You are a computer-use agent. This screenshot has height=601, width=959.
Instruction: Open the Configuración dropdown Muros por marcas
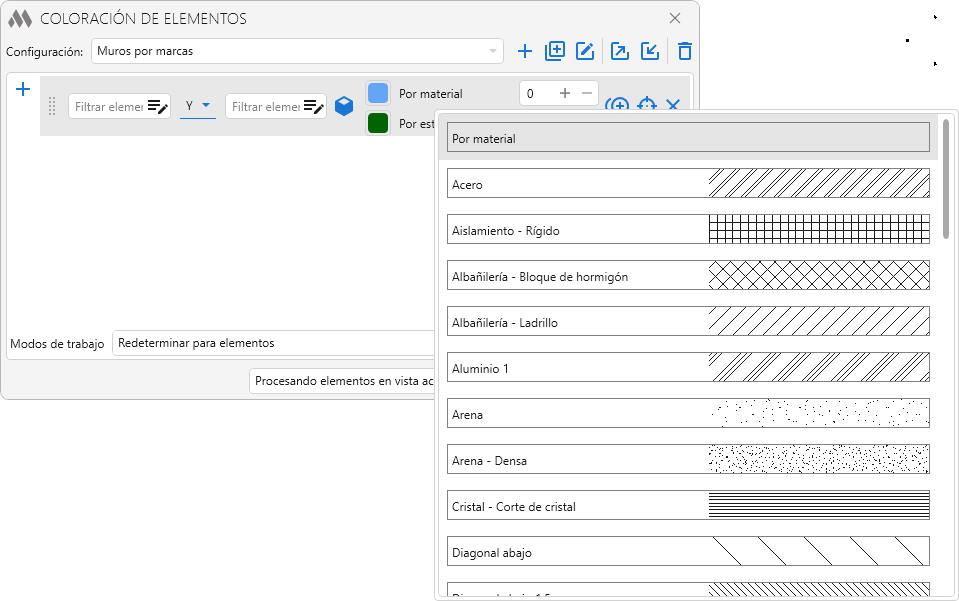pyautogui.click(x=297, y=51)
